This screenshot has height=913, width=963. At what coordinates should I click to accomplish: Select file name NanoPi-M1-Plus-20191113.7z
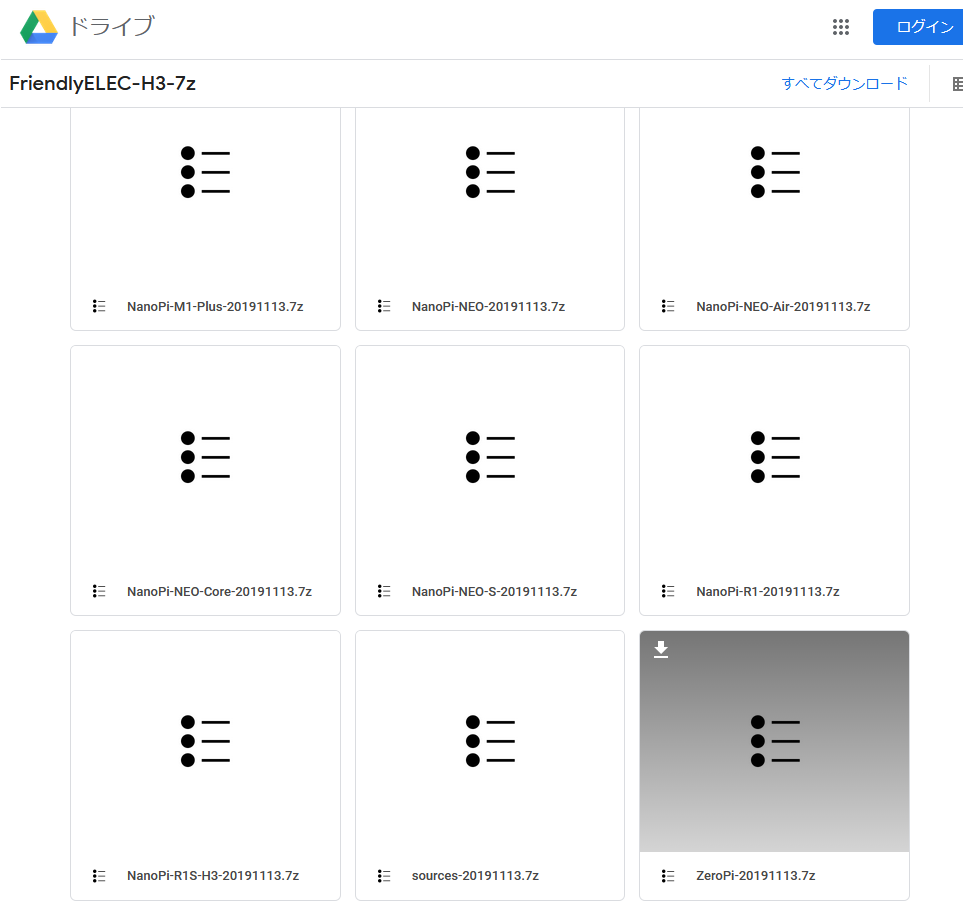pyautogui.click(x=215, y=306)
